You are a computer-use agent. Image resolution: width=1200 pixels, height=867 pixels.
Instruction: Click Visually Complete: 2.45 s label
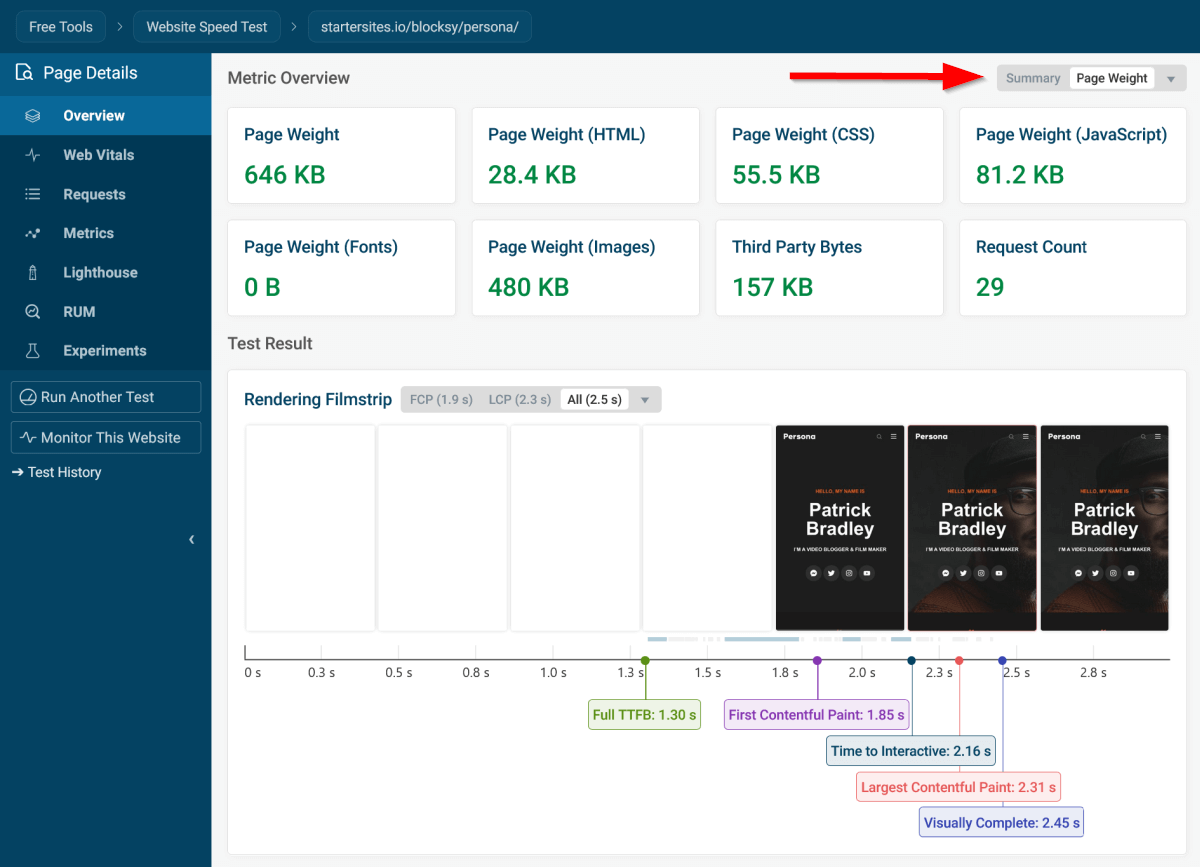click(x=1002, y=823)
